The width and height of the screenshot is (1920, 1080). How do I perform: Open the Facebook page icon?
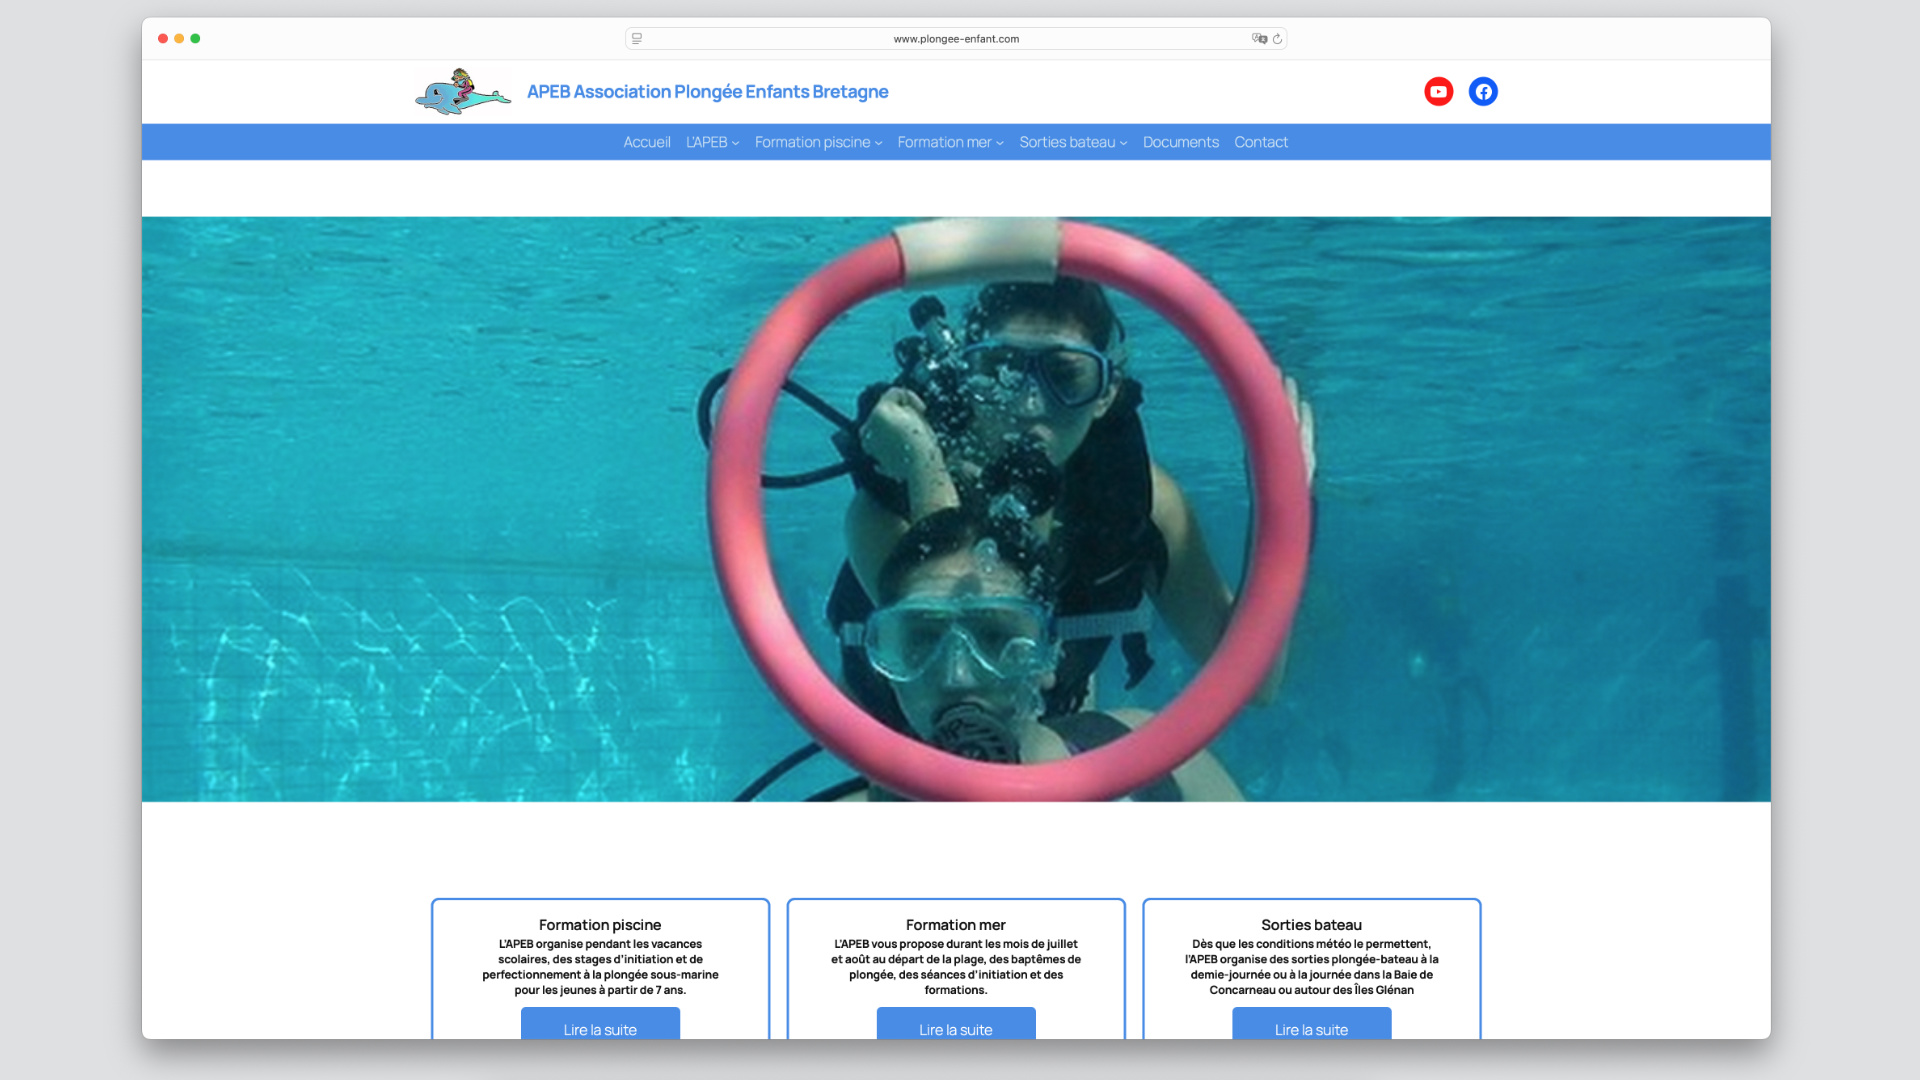pyautogui.click(x=1483, y=91)
